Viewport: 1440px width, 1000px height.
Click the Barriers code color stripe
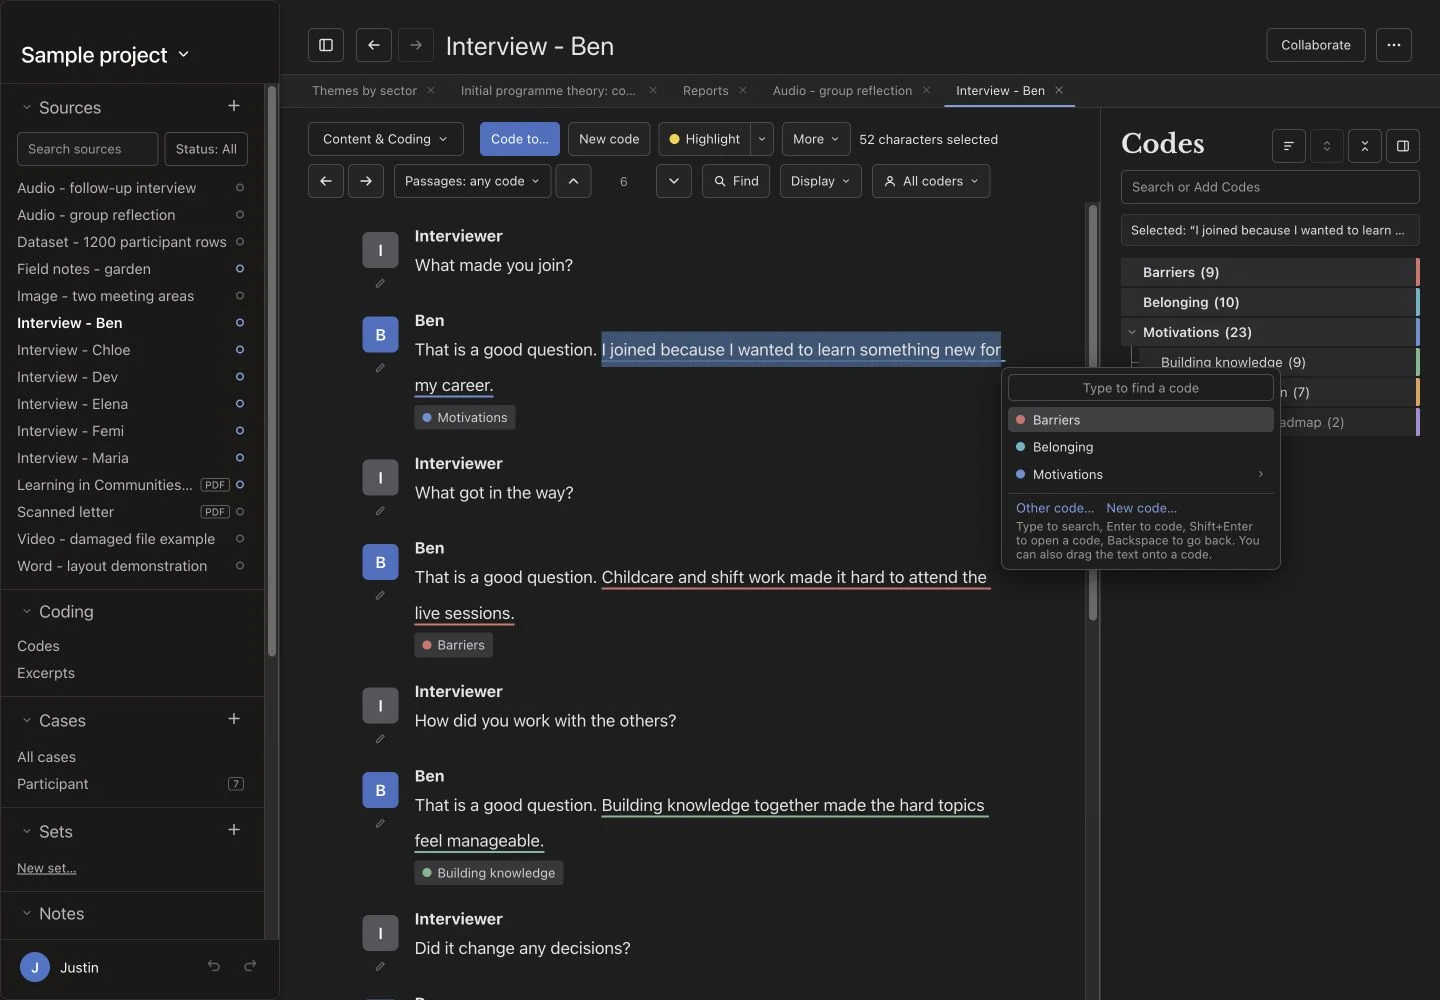click(1418, 272)
